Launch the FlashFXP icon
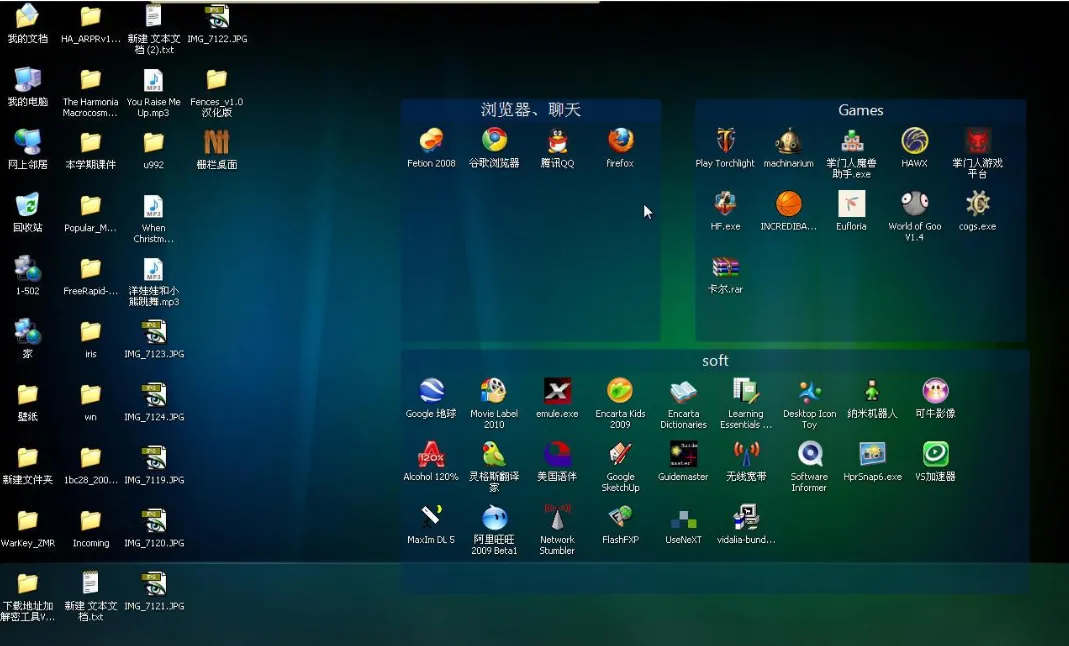The width and height of the screenshot is (1069, 646). [x=620, y=517]
